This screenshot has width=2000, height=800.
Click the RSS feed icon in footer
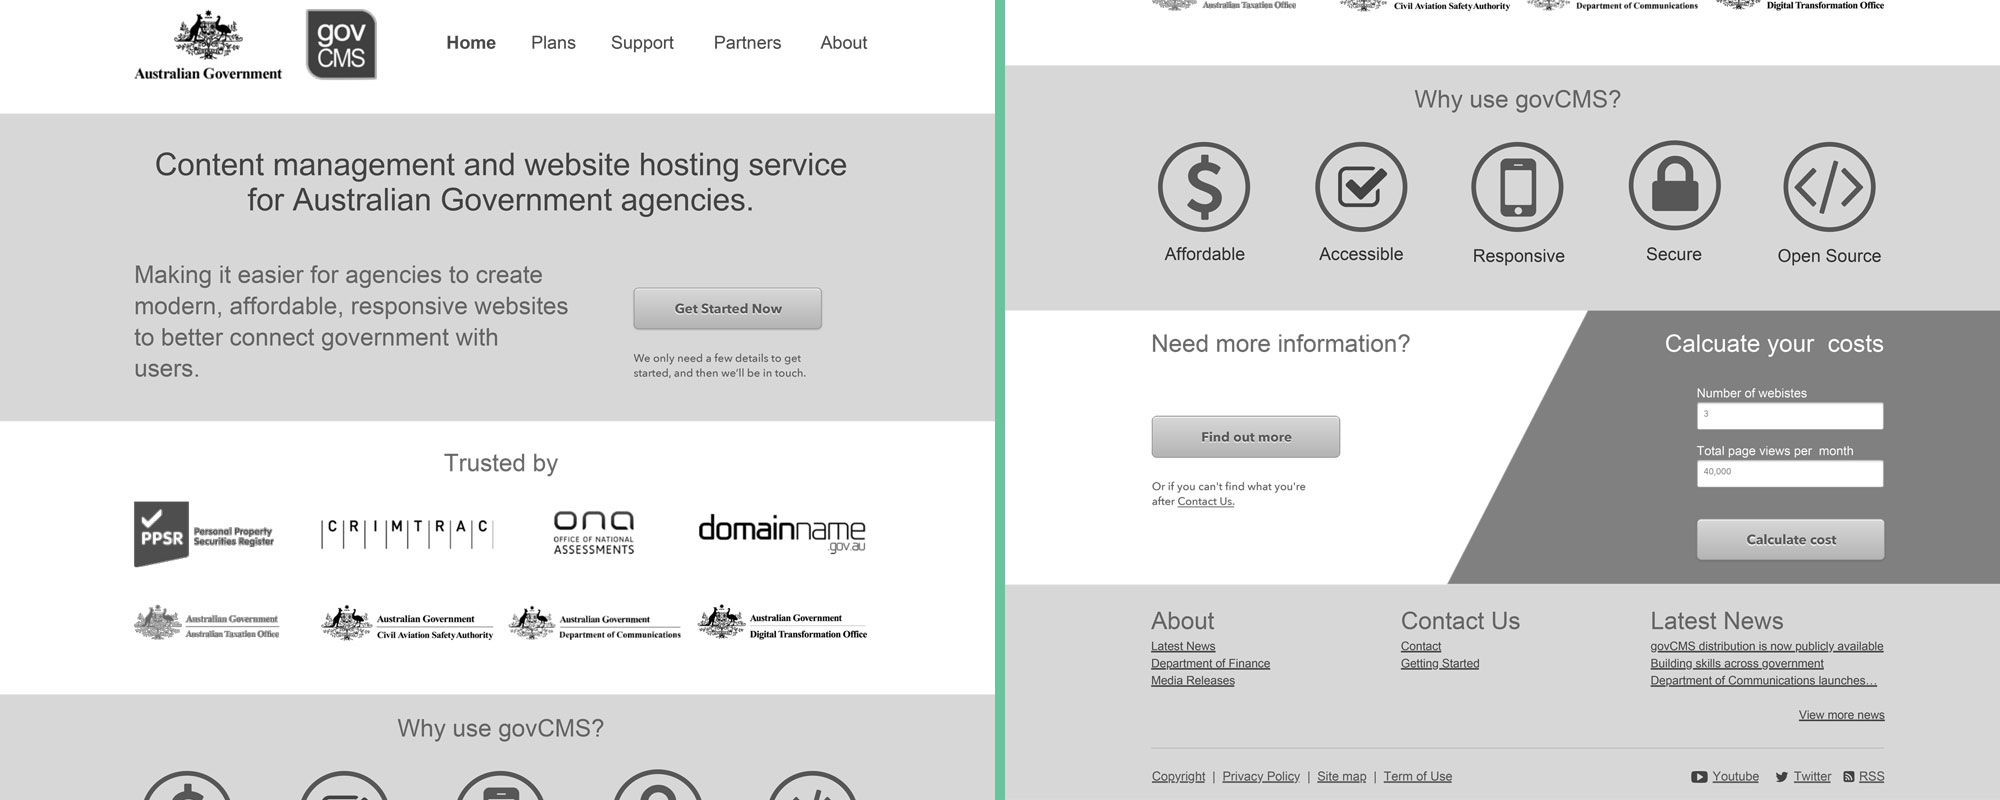[x=1849, y=777]
